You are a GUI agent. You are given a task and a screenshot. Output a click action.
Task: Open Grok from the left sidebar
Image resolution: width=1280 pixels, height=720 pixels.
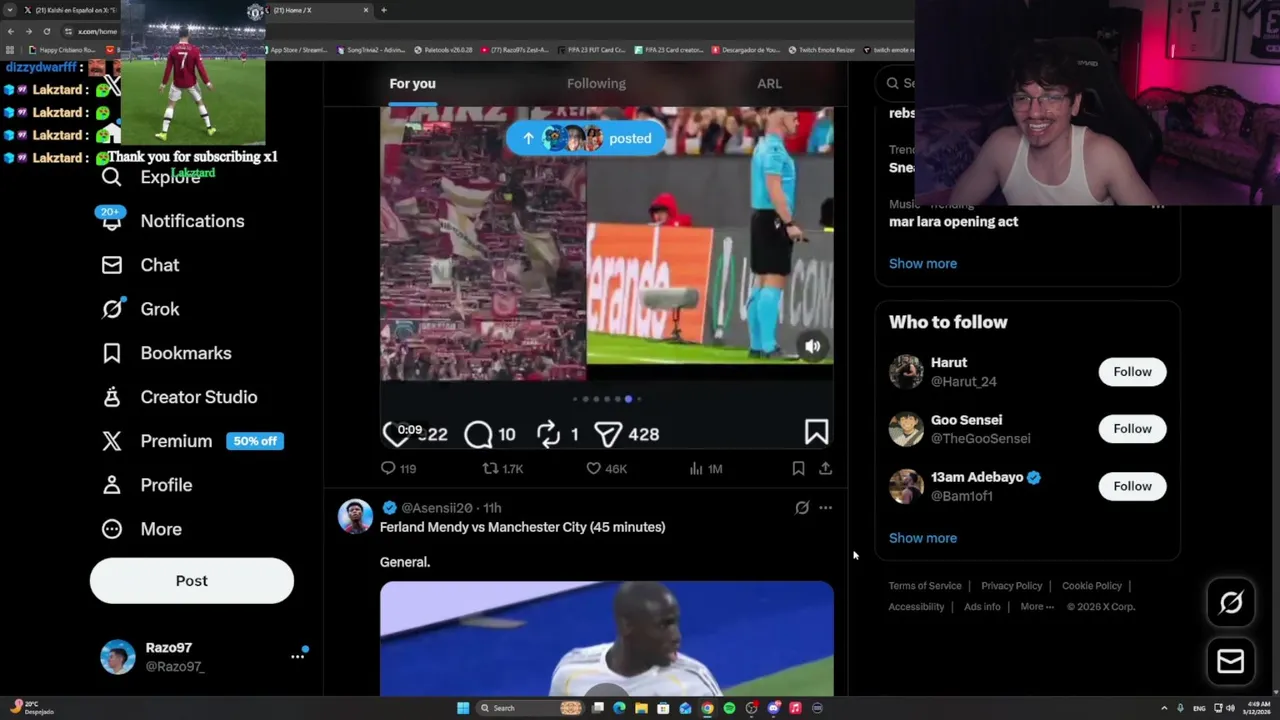140,309
